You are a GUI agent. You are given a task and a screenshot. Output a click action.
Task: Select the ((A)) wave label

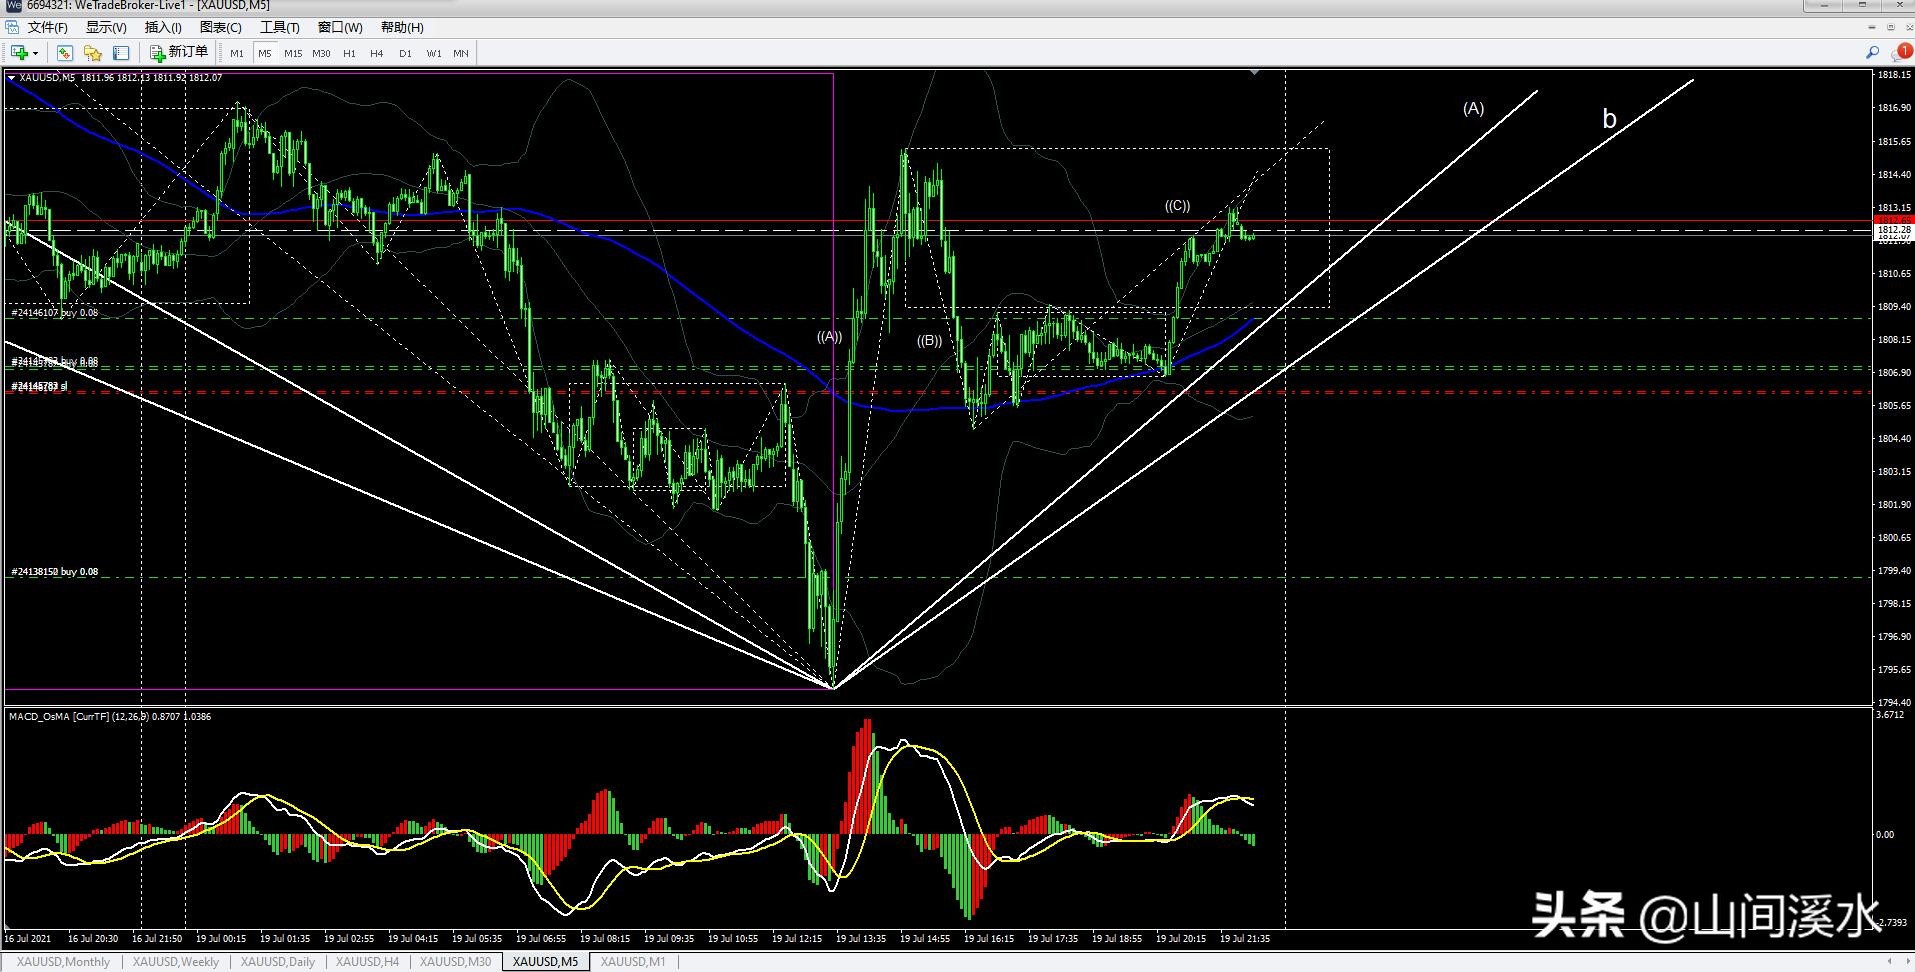point(829,337)
